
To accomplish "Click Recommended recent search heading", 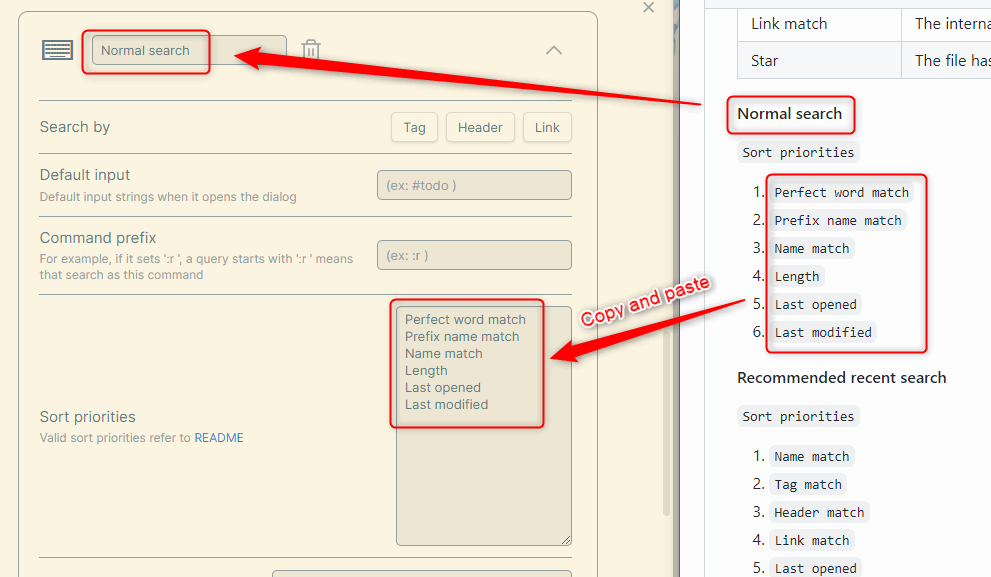I will 841,378.
